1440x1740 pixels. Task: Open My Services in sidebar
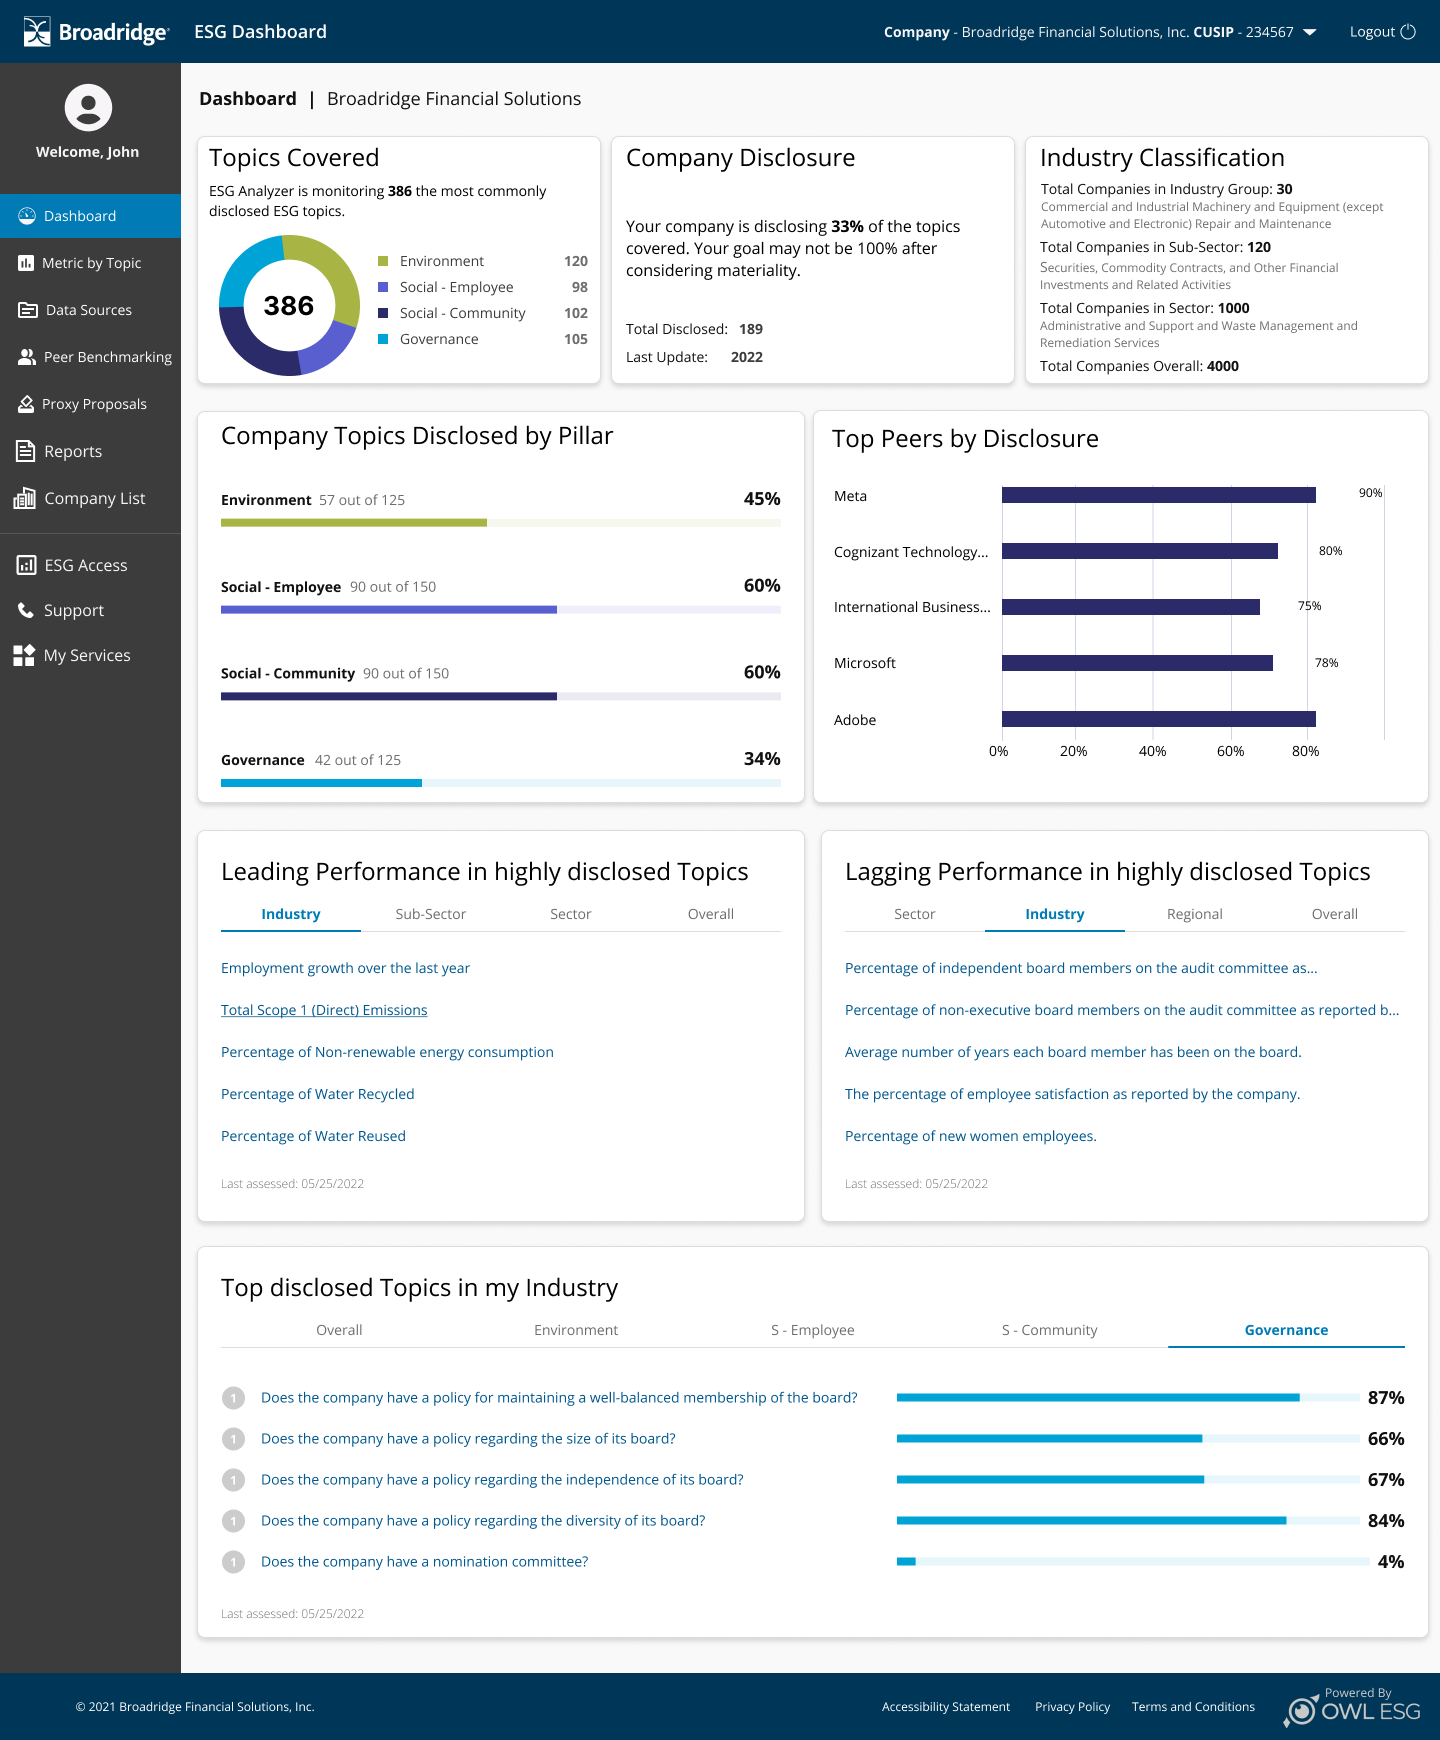(90, 655)
